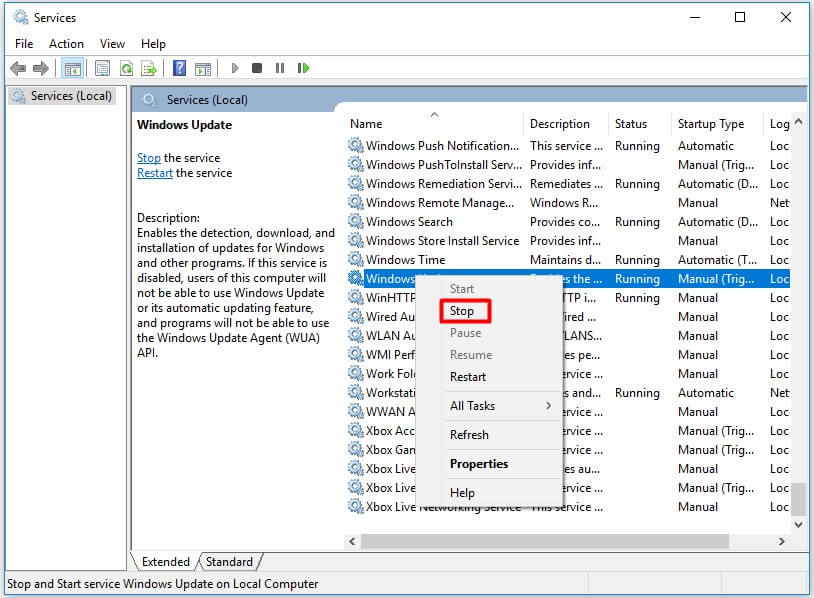The height and width of the screenshot is (598, 814).
Task: Open the Help toolbar icon
Action: [x=179, y=68]
